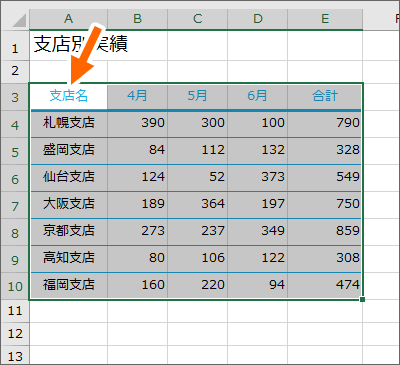Screen dimensions: 400x365
Task: Select row 1 header
Action: point(15,45)
